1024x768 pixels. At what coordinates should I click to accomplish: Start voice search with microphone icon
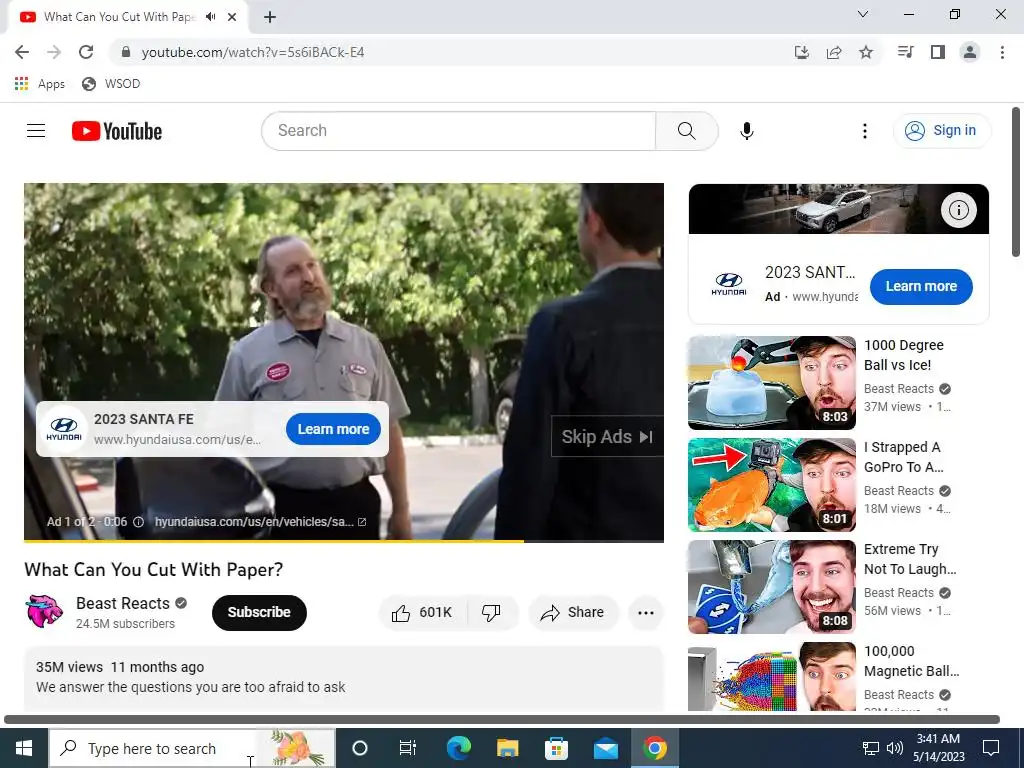746,131
